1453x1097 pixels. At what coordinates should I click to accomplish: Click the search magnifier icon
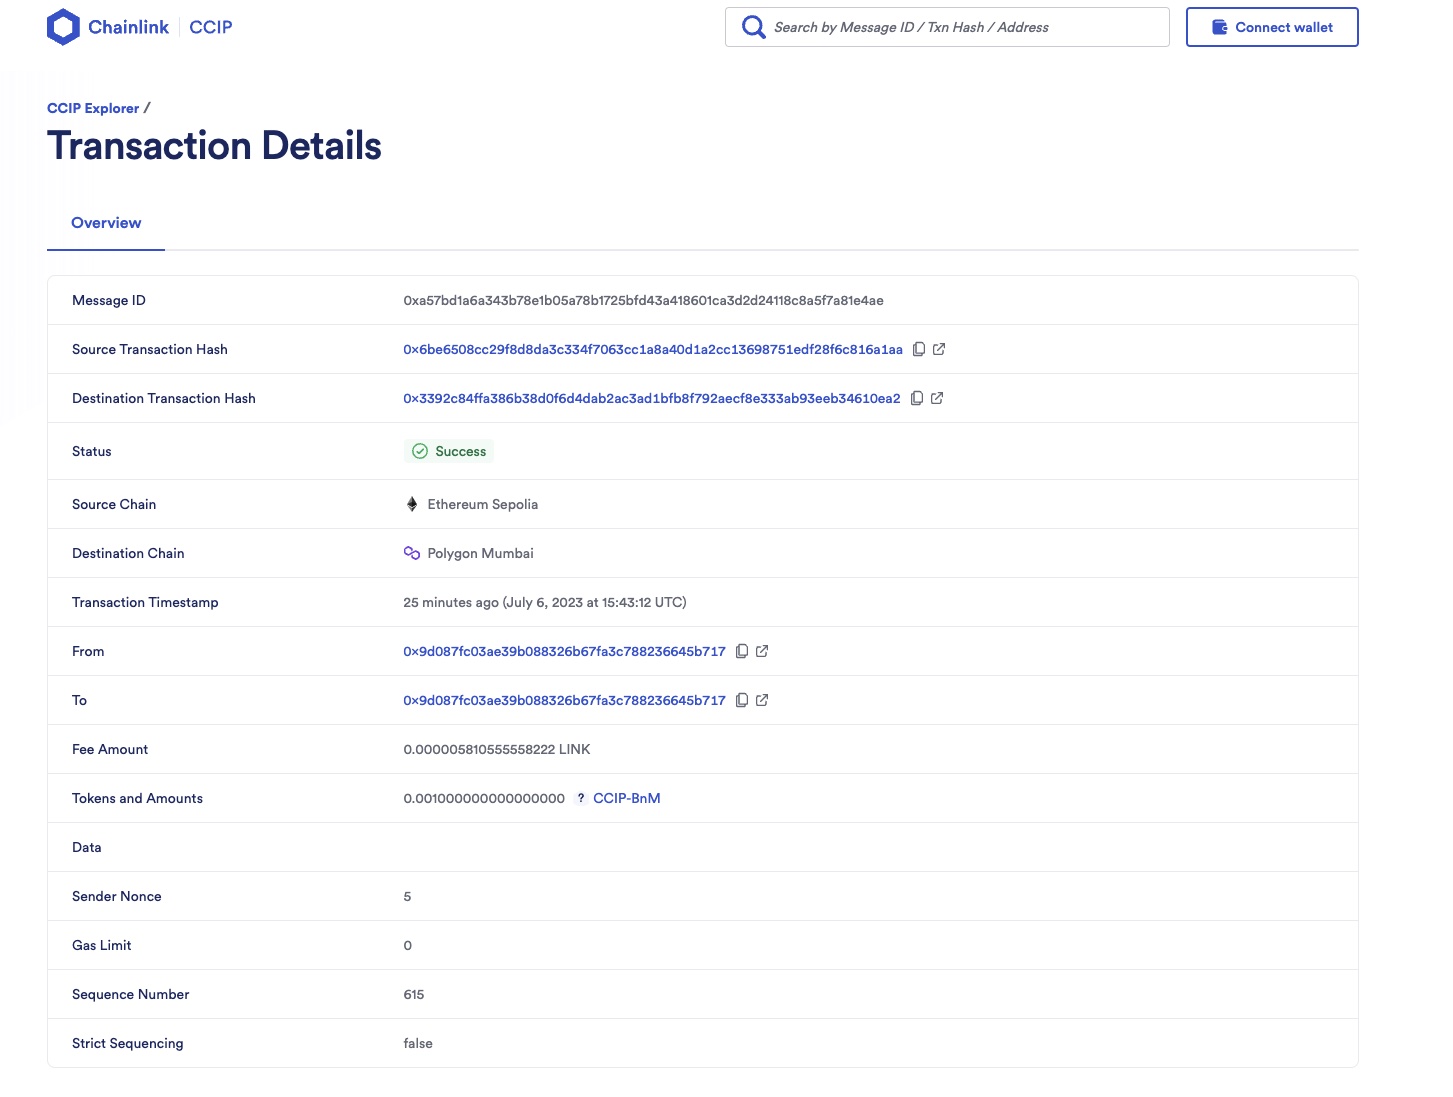click(x=753, y=27)
